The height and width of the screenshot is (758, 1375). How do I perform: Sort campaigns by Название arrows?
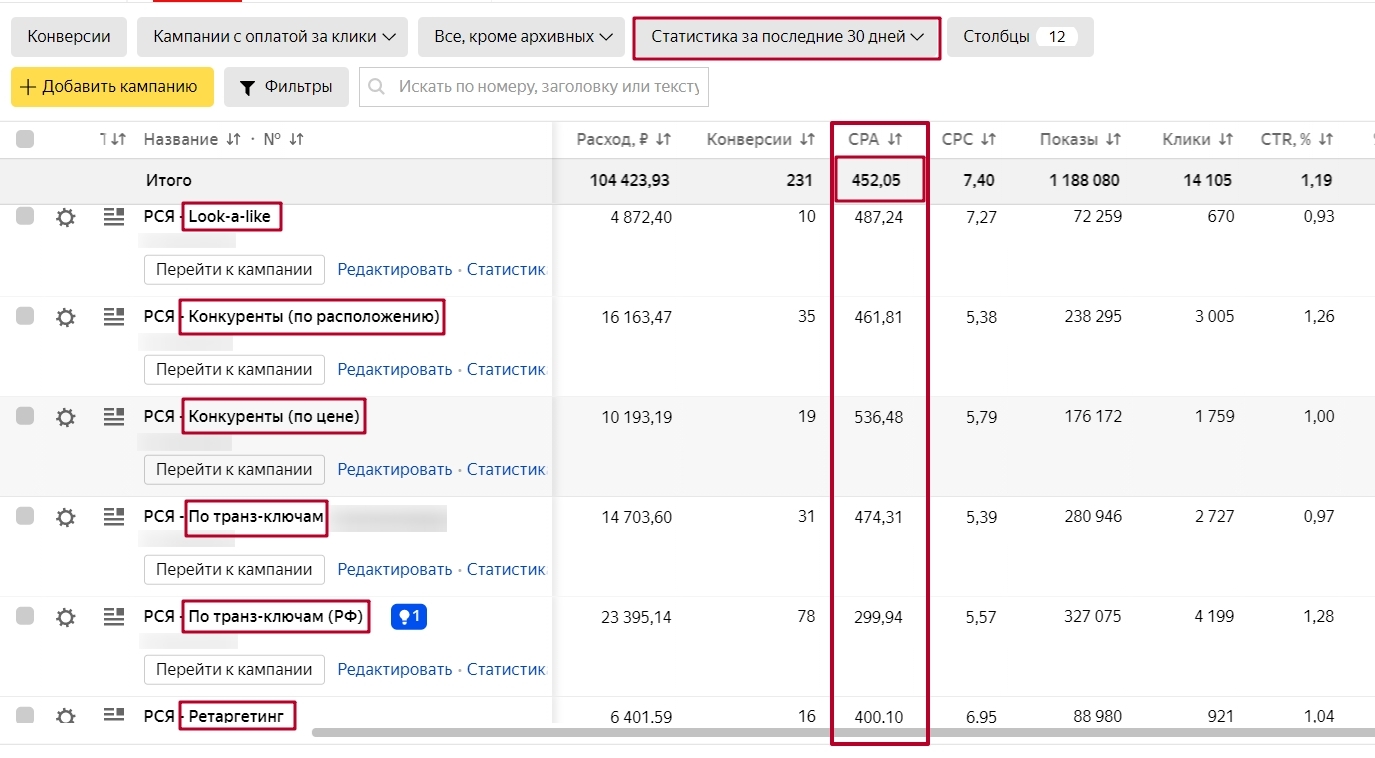[233, 140]
